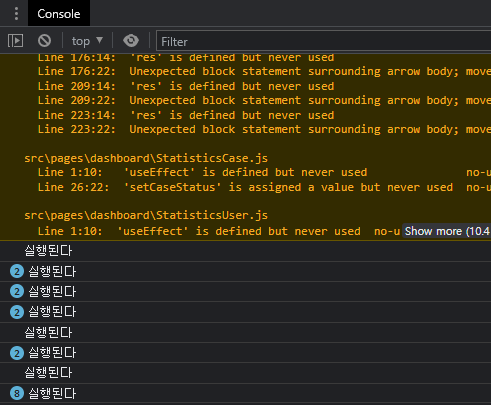Show the console sidebar panel
Image resolution: width=491 pixels, height=405 pixels.
(x=15, y=41)
